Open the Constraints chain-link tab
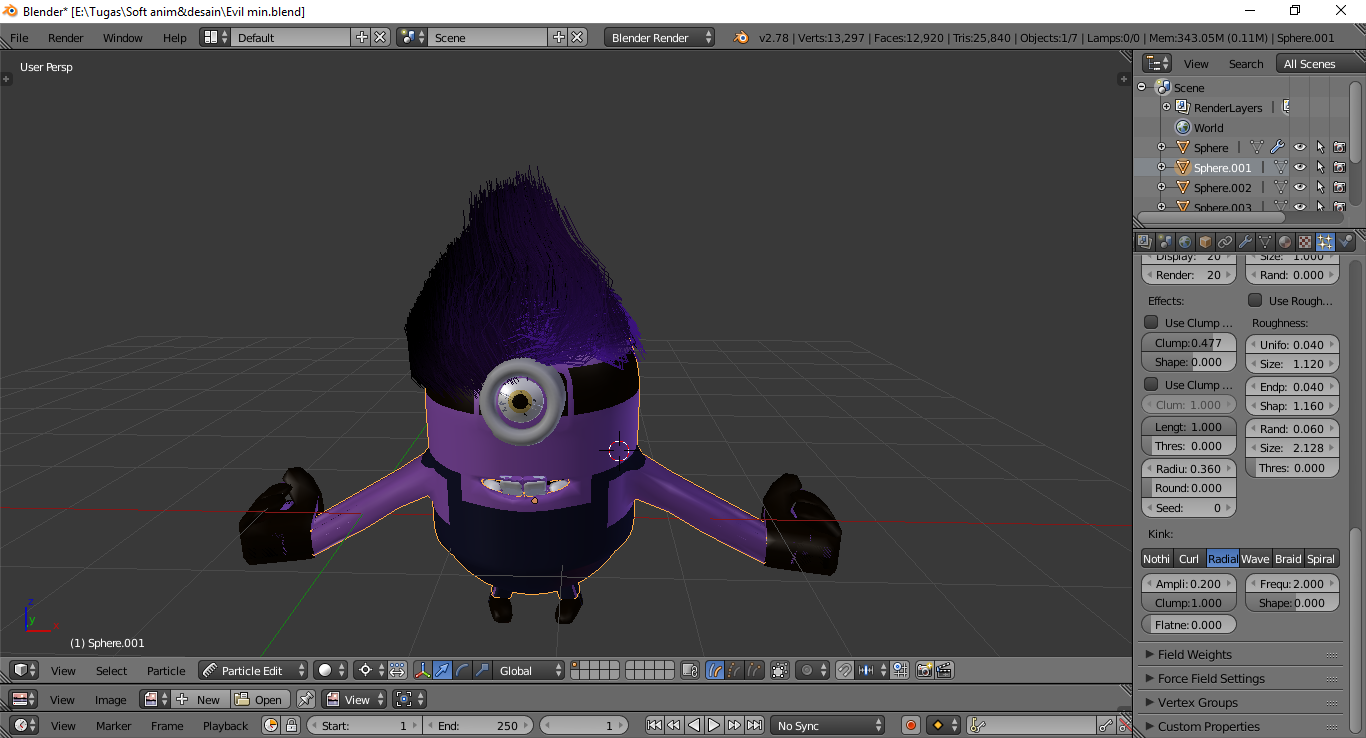 [1225, 242]
